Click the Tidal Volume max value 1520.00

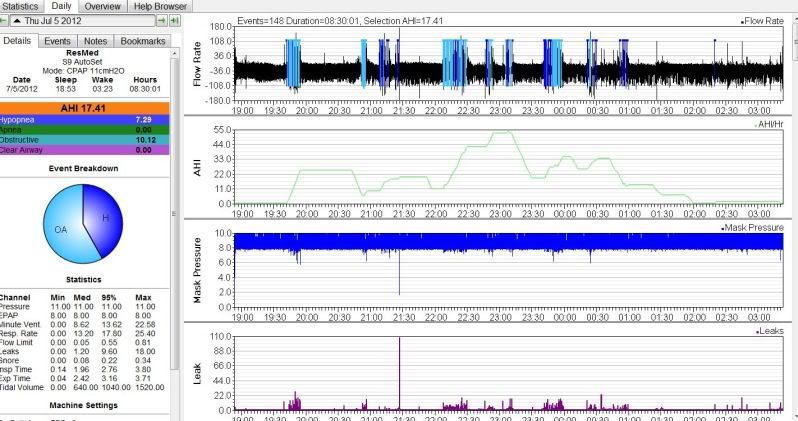pos(150,387)
